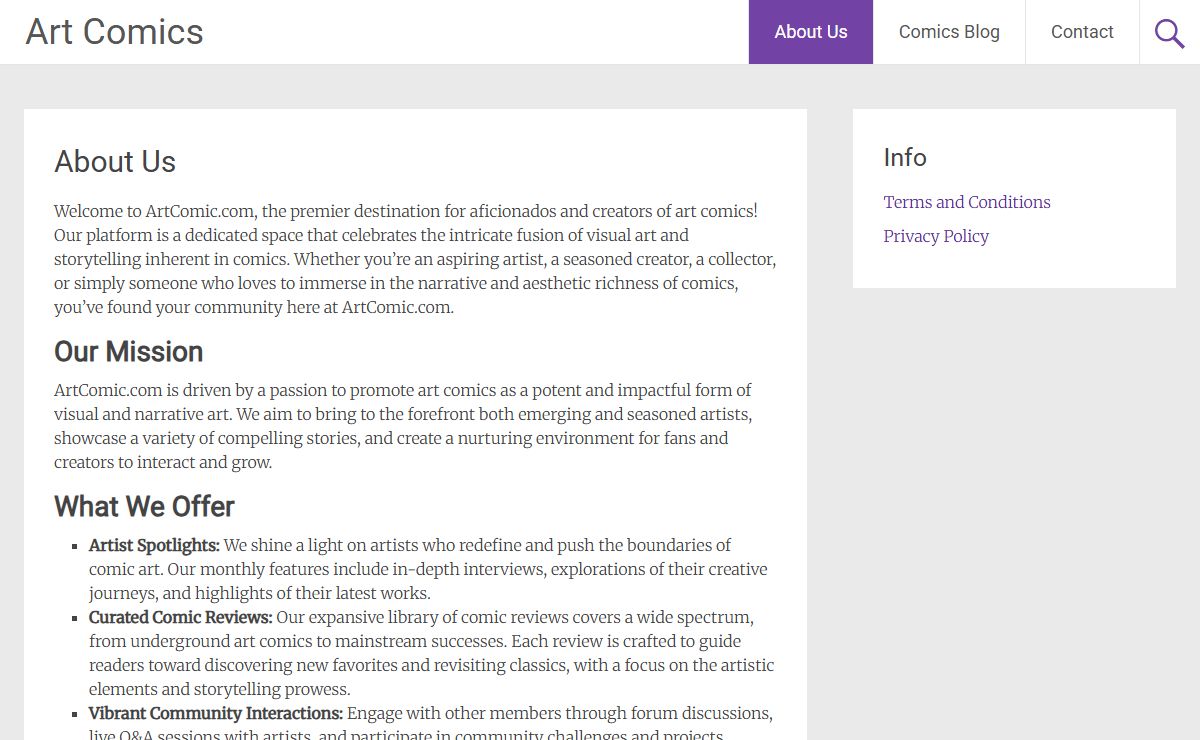
Task: Navigate to the Contact menu item
Action: (1082, 32)
